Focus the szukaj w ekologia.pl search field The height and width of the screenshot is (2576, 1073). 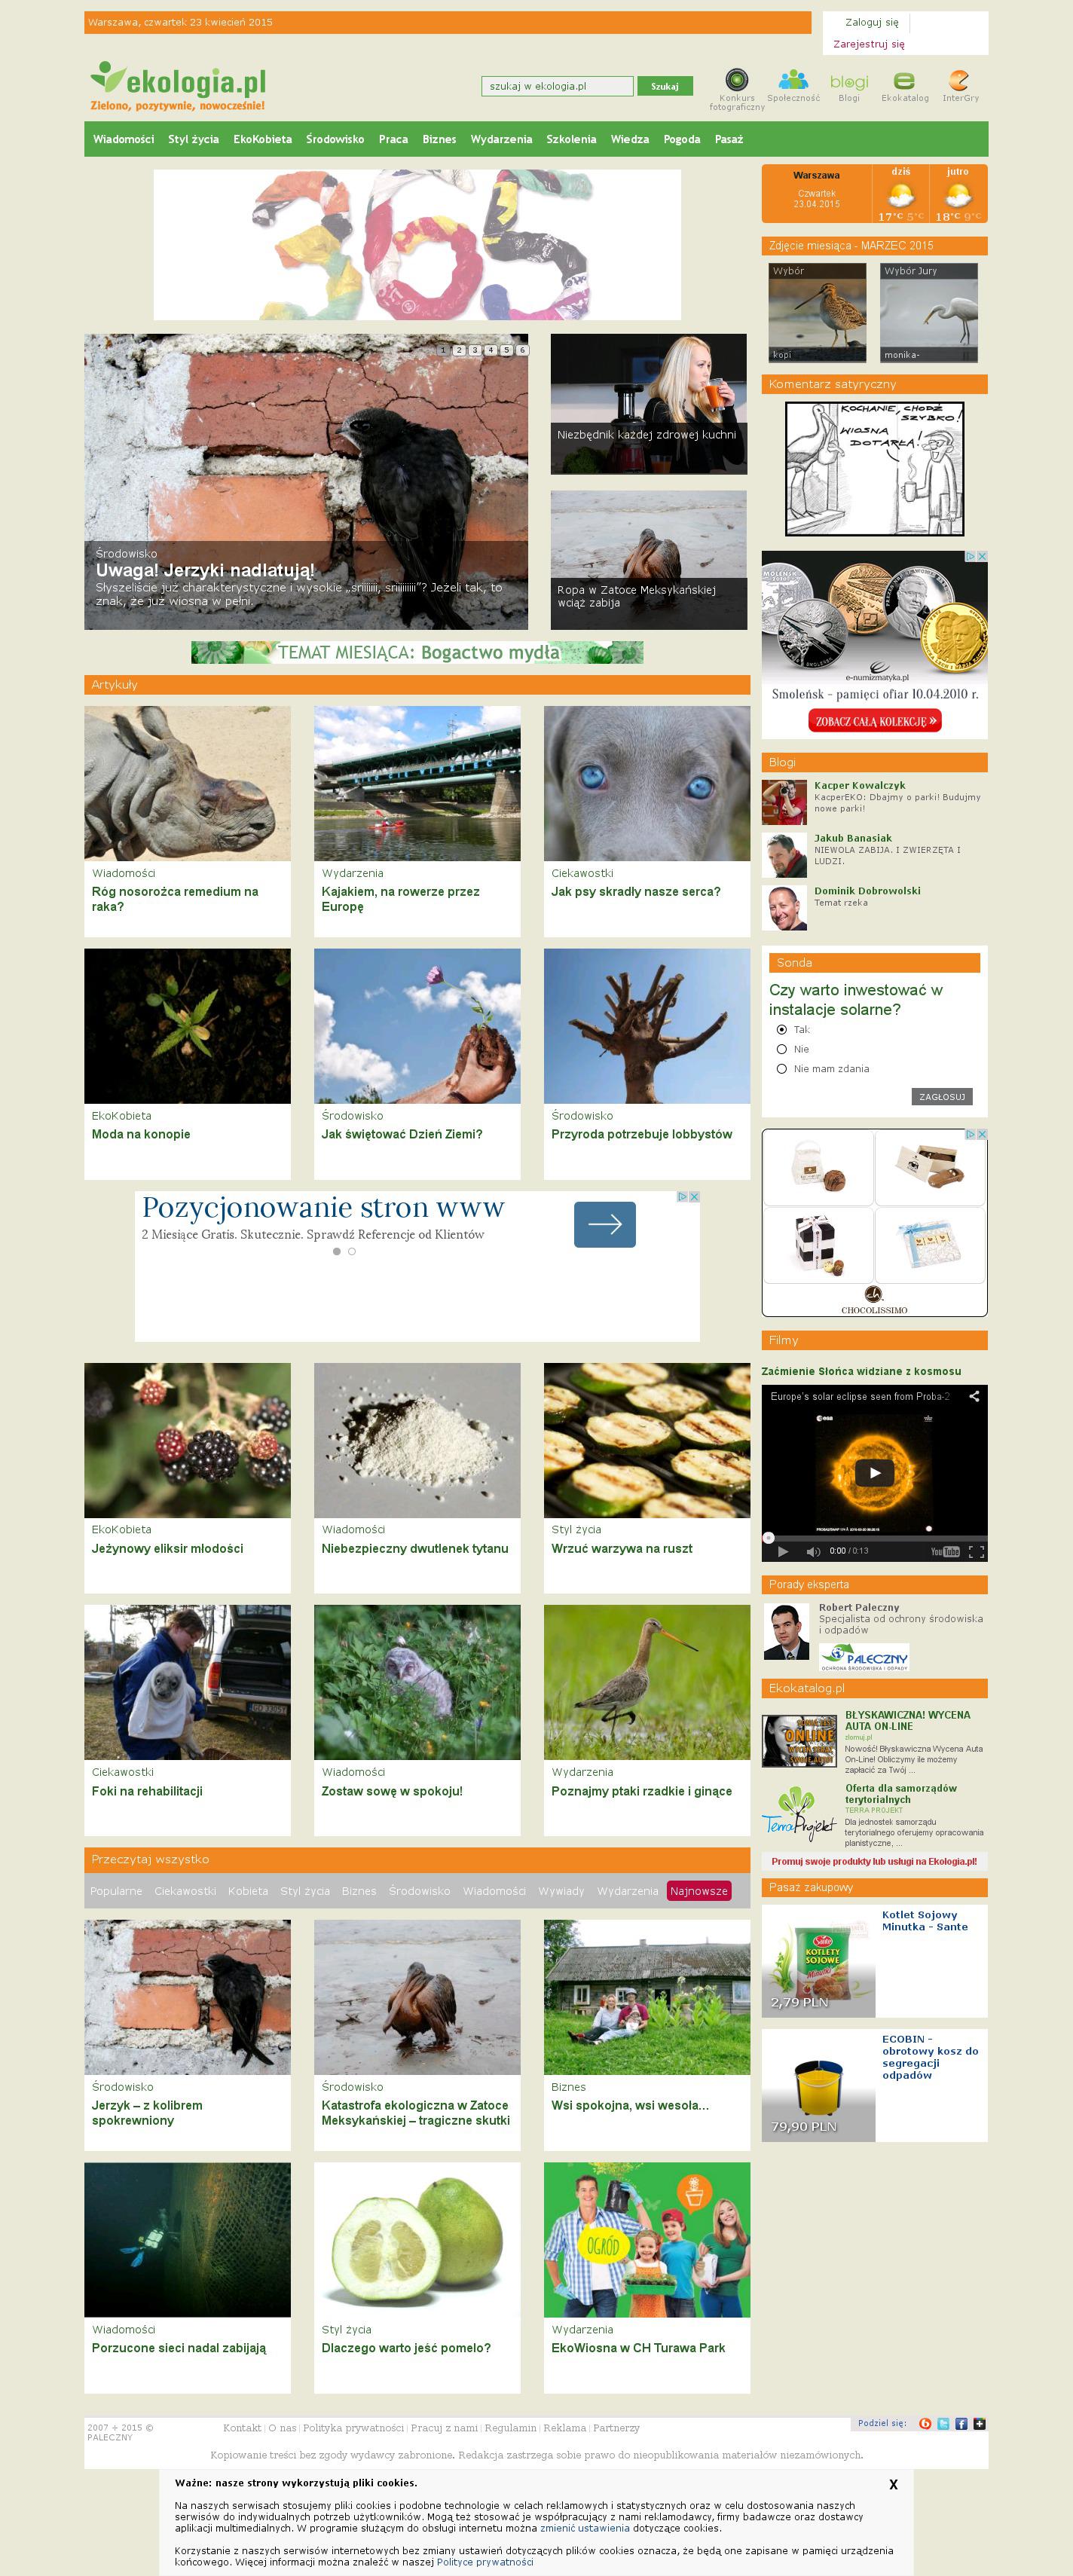(x=557, y=86)
